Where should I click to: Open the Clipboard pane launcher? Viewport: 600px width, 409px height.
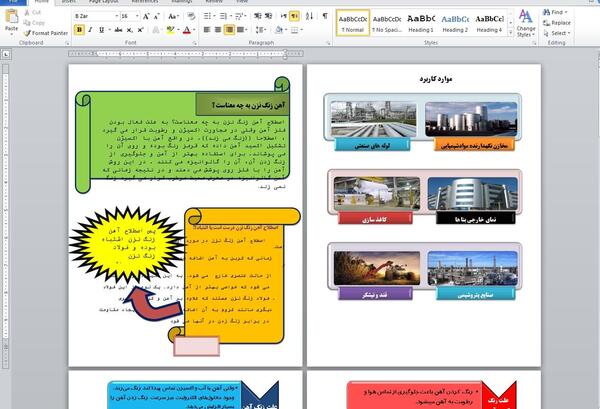click(68, 43)
